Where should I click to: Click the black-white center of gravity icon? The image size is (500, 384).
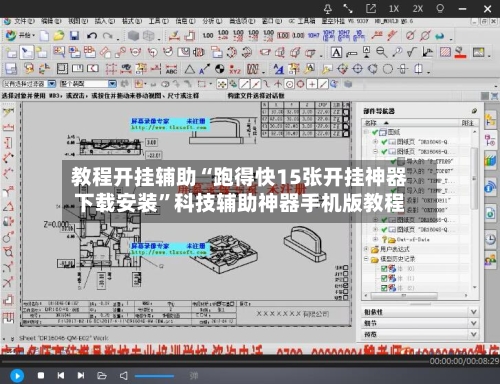[x=219, y=69]
